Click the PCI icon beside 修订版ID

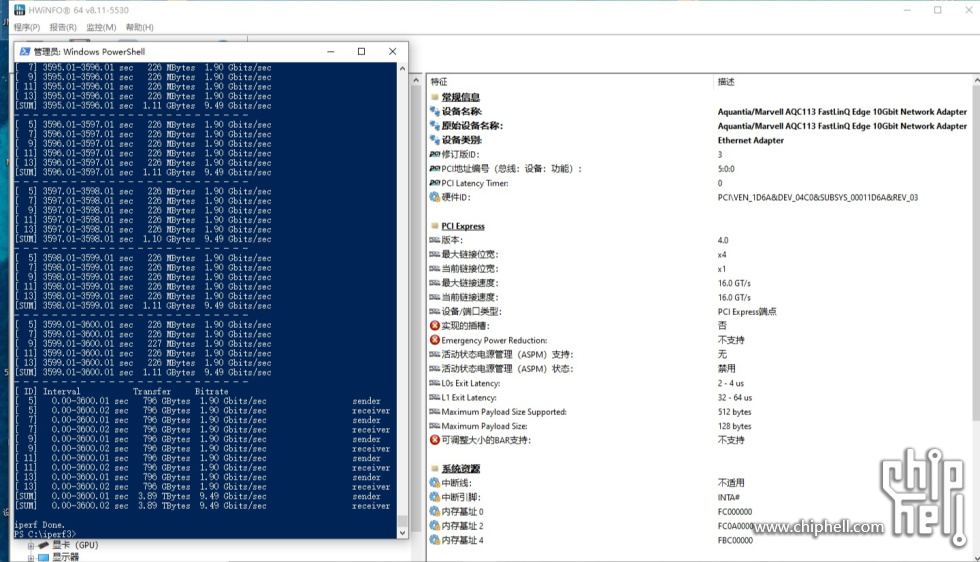coord(434,155)
